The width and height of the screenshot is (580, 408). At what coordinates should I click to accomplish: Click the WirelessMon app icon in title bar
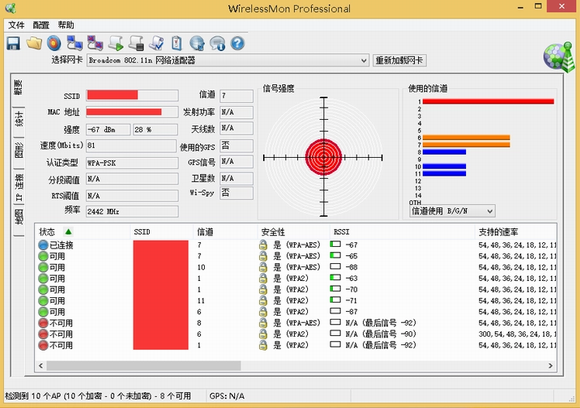[x=11, y=8]
